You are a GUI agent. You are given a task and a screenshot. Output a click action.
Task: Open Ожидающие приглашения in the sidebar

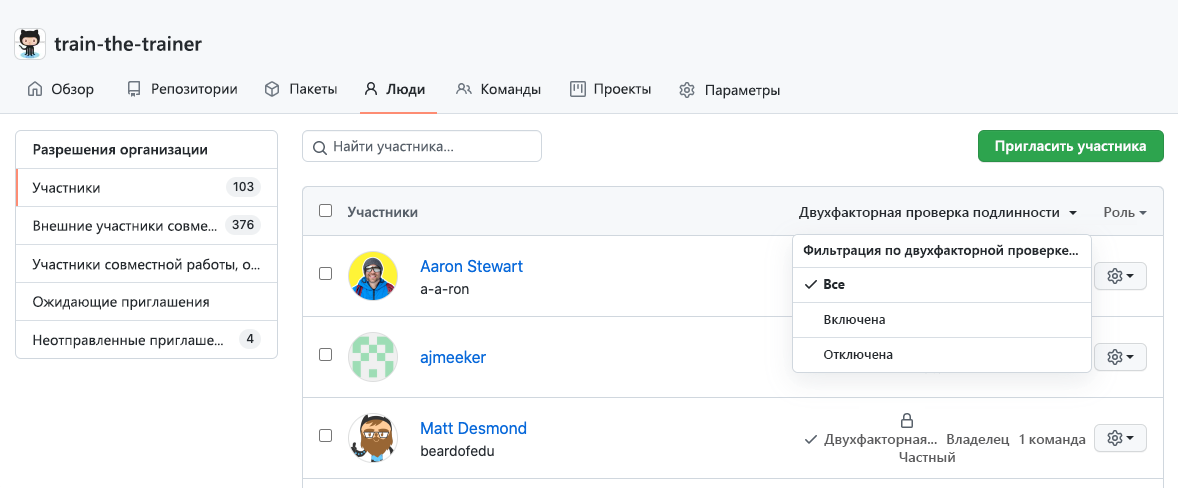pos(146,302)
